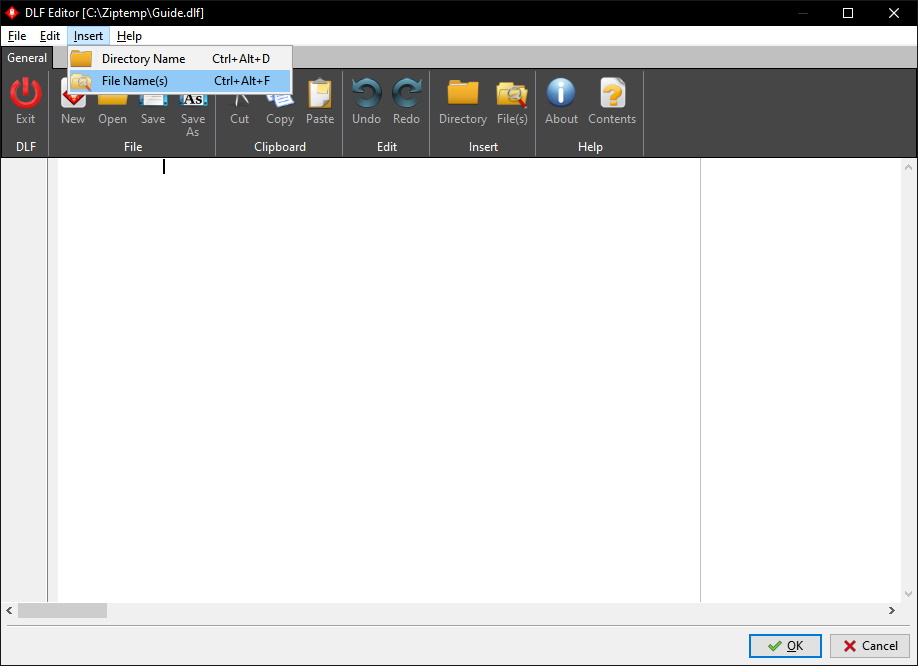
Task: Click the vertical scroll up arrow
Action: click(908, 167)
